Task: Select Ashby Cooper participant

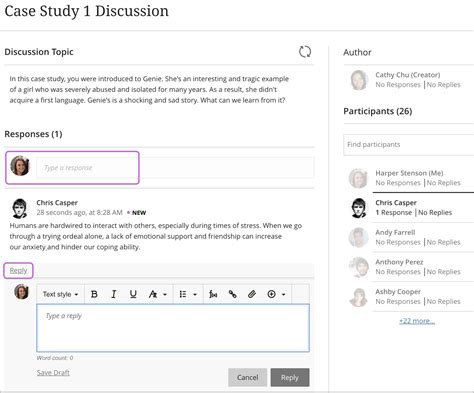Action: pyautogui.click(x=398, y=292)
